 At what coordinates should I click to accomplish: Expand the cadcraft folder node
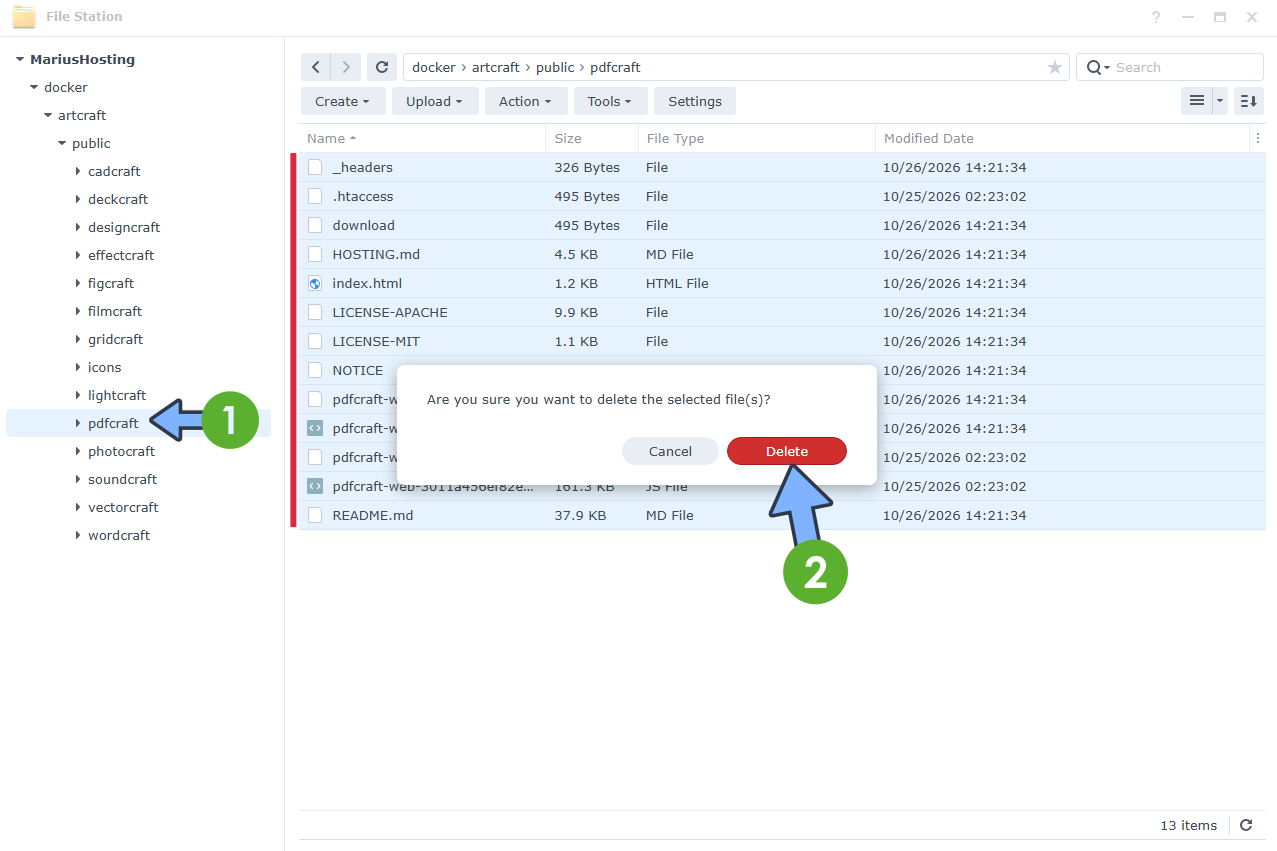(x=78, y=171)
